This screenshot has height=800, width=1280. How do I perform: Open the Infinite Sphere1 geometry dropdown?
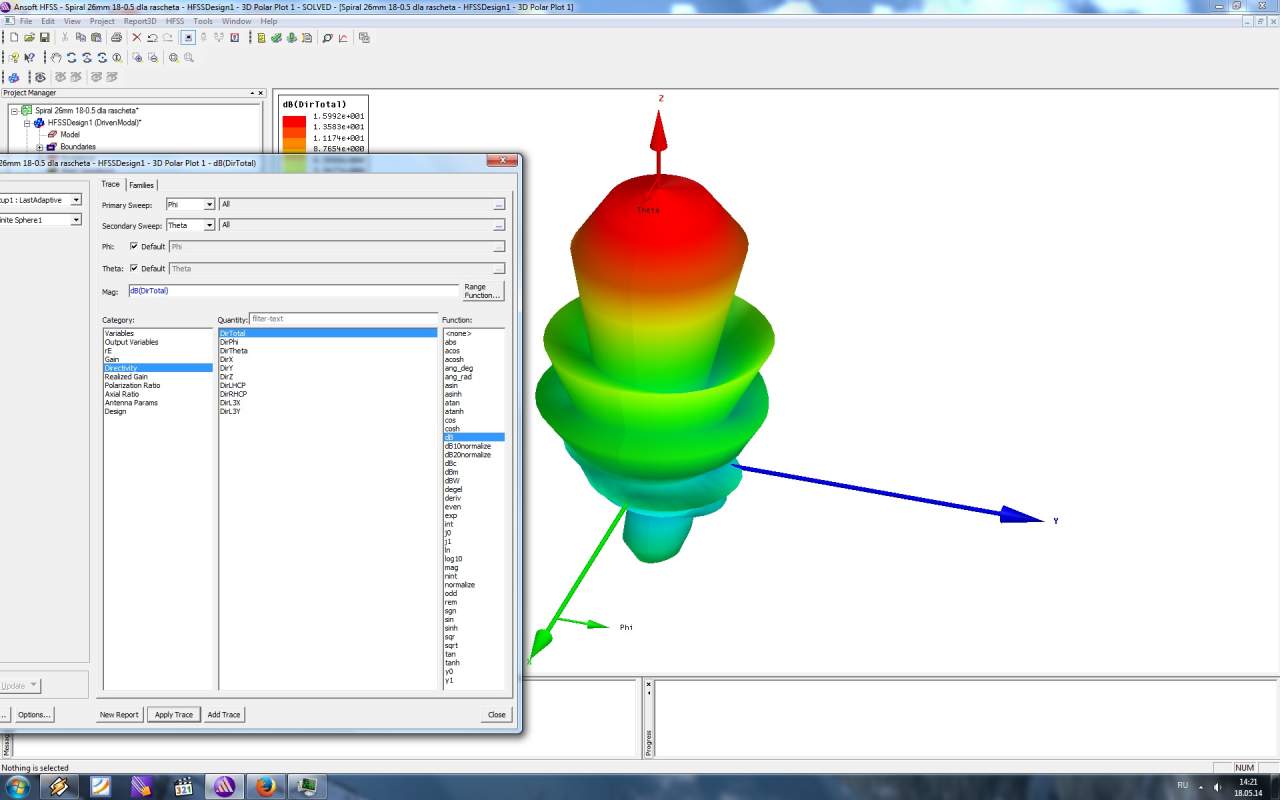(x=76, y=219)
